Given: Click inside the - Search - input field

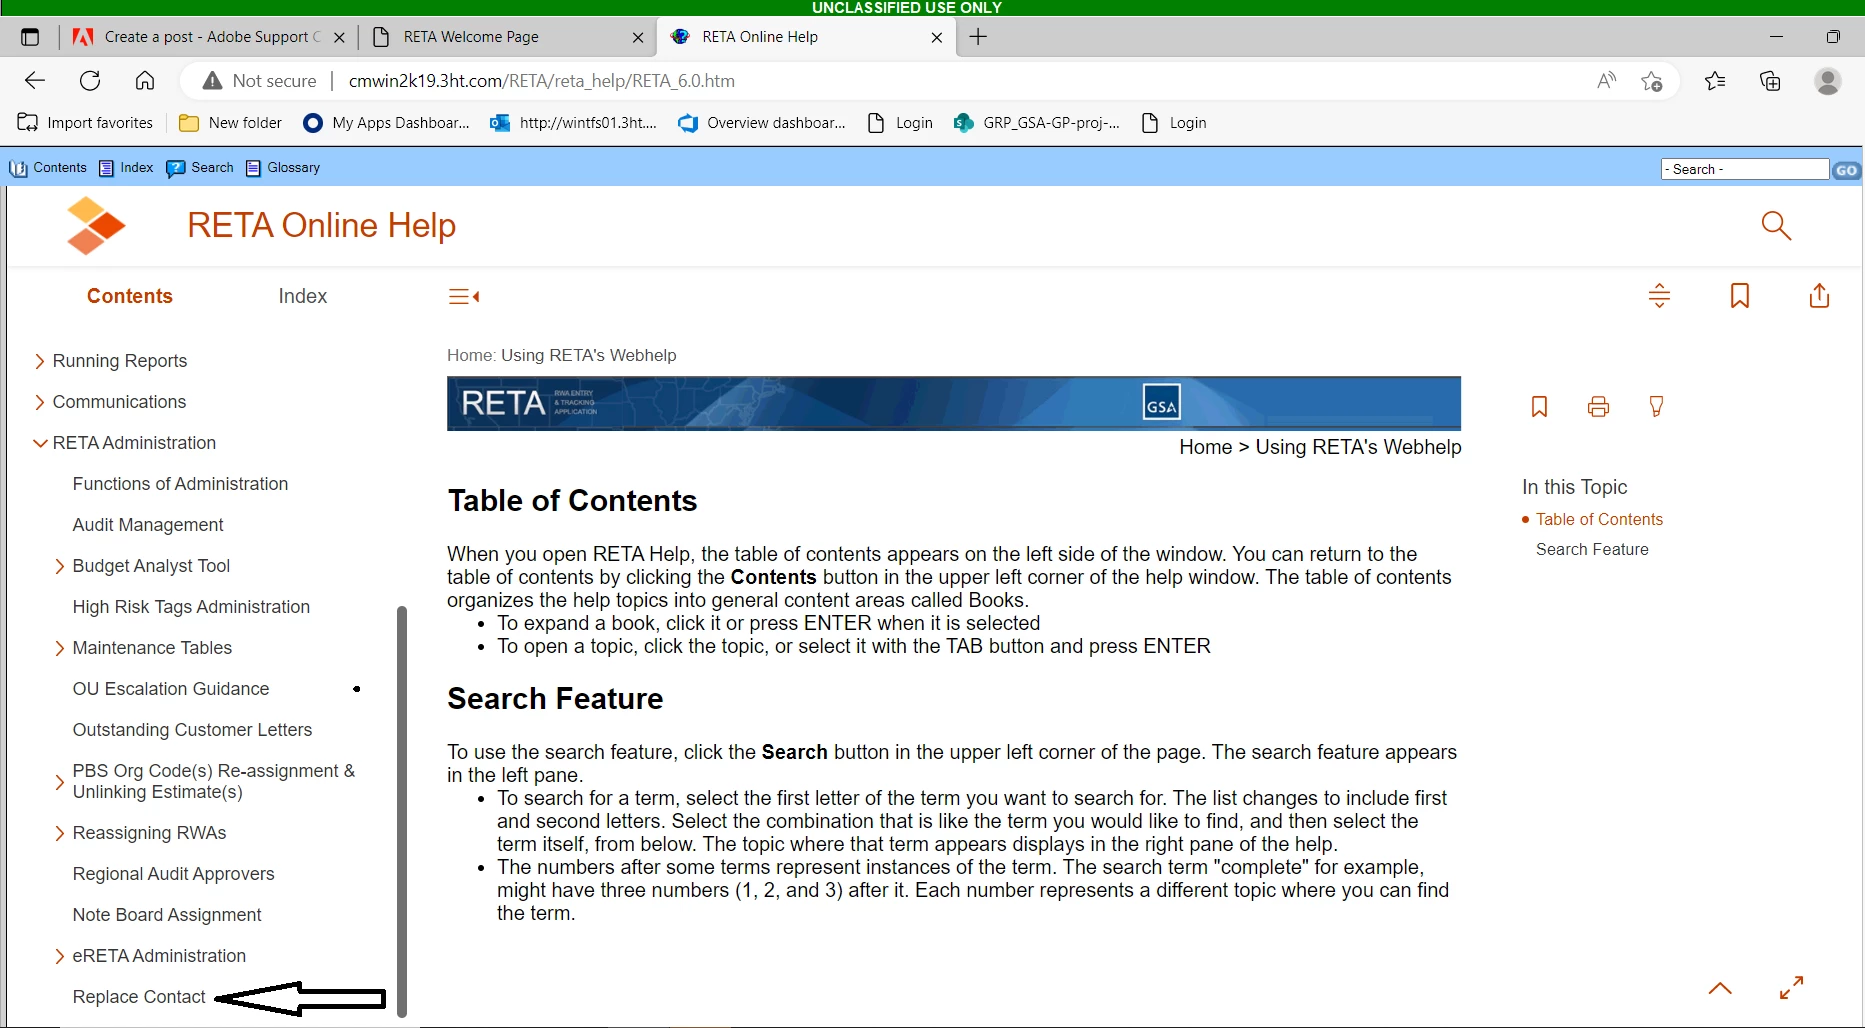Looking at the screenshot, I should (x=1745, y=170).
